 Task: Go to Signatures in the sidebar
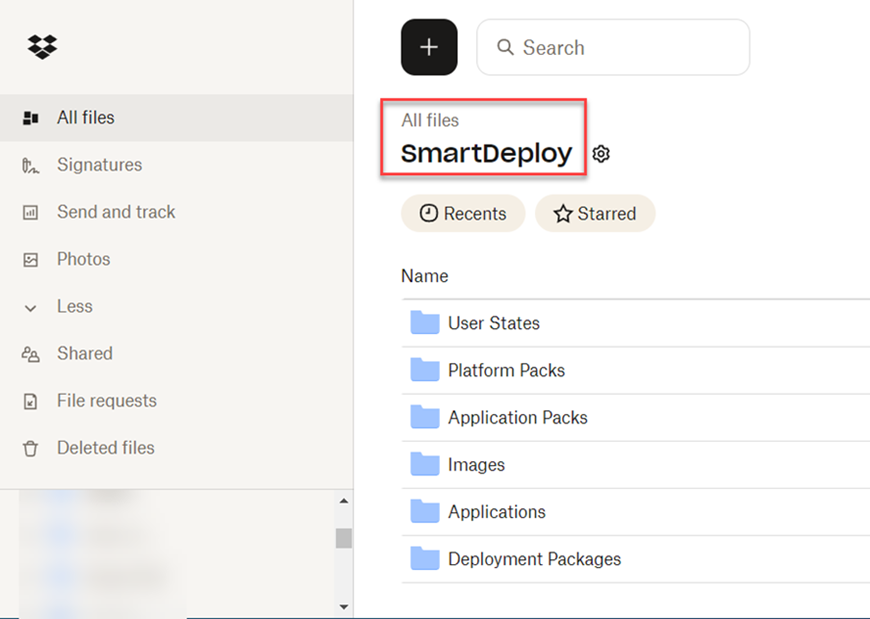[x=176, y=165]
